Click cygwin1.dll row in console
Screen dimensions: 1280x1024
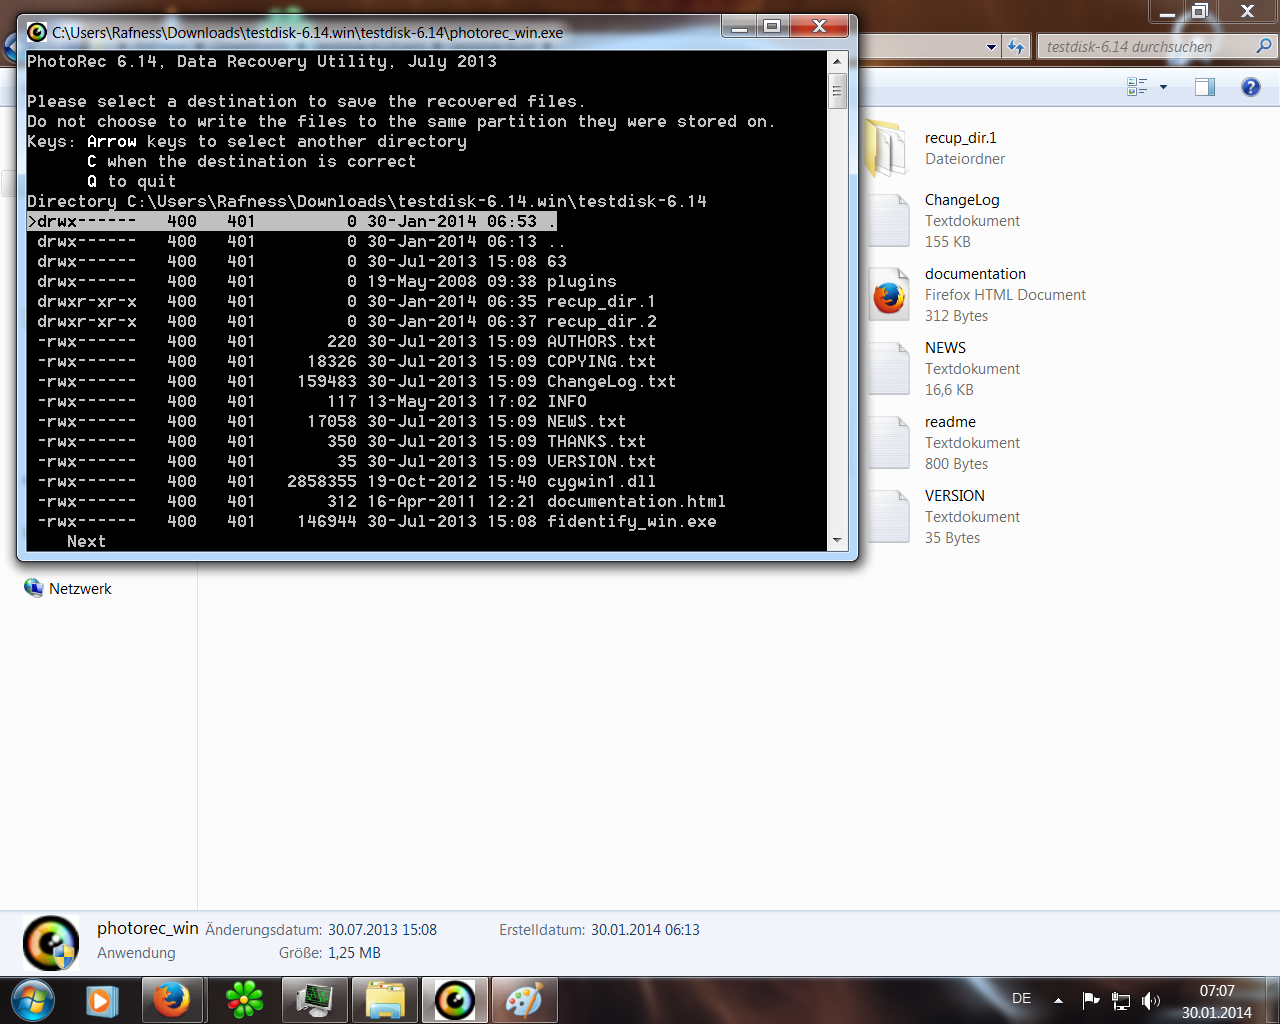point(347,481)
